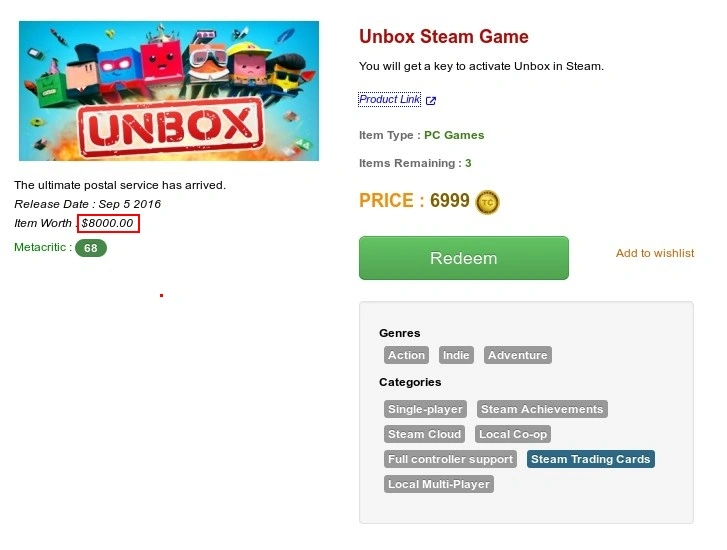The width and height of the screenshot is (727, 550).
Task: Add this game to wishlist
Action: pos(655,253)
